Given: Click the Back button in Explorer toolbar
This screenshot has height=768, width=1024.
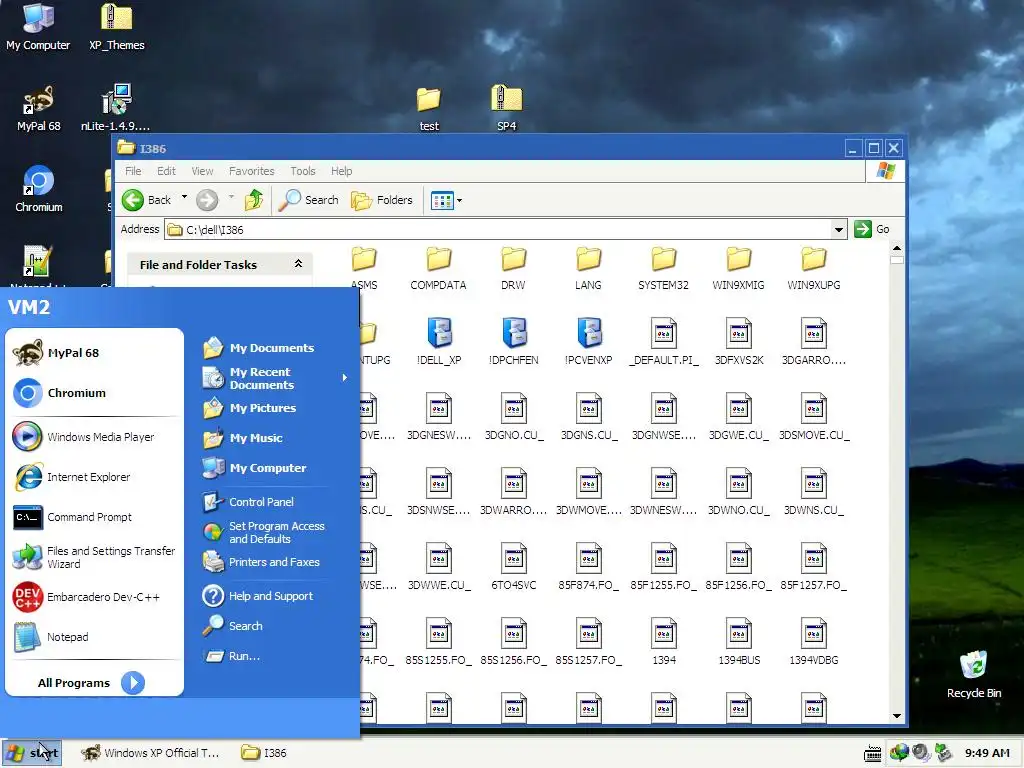Looking at the screenshot, I should pyautogui.click(x=147, y=200).
